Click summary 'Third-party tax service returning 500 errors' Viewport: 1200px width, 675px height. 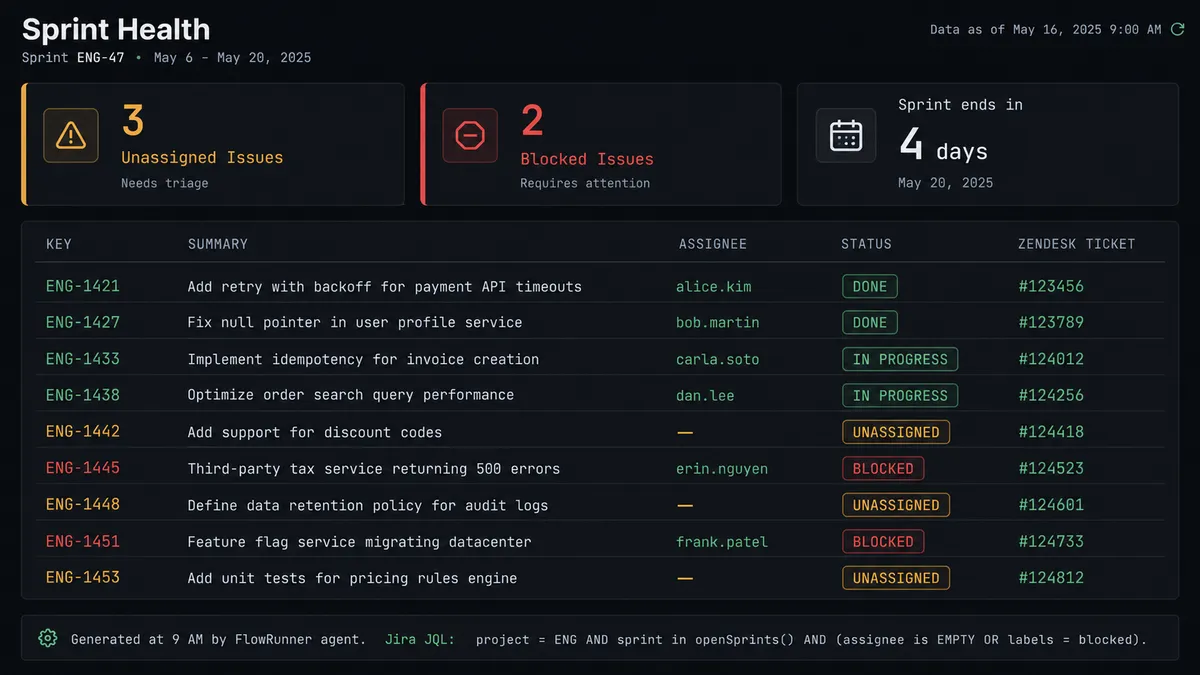coord(374,468)
